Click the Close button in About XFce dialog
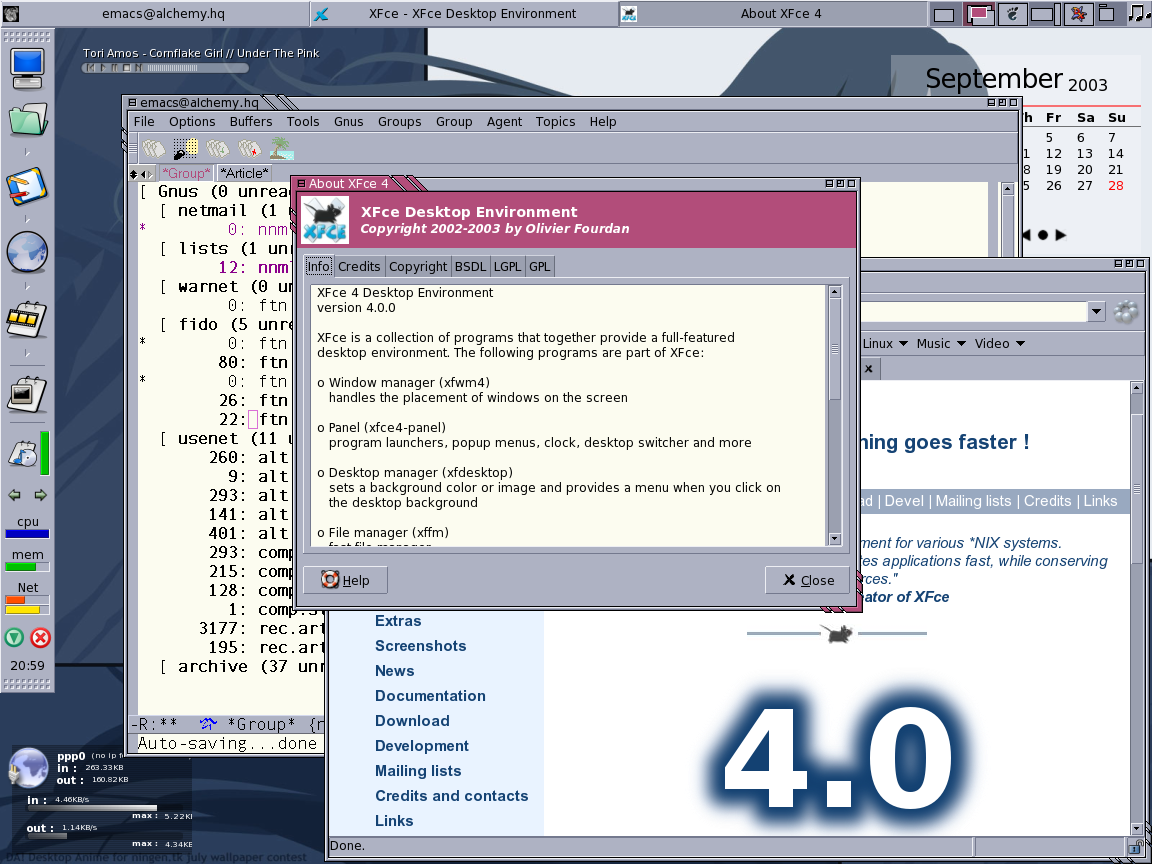The image size is (1152, 864). click(x=807, y=580)
